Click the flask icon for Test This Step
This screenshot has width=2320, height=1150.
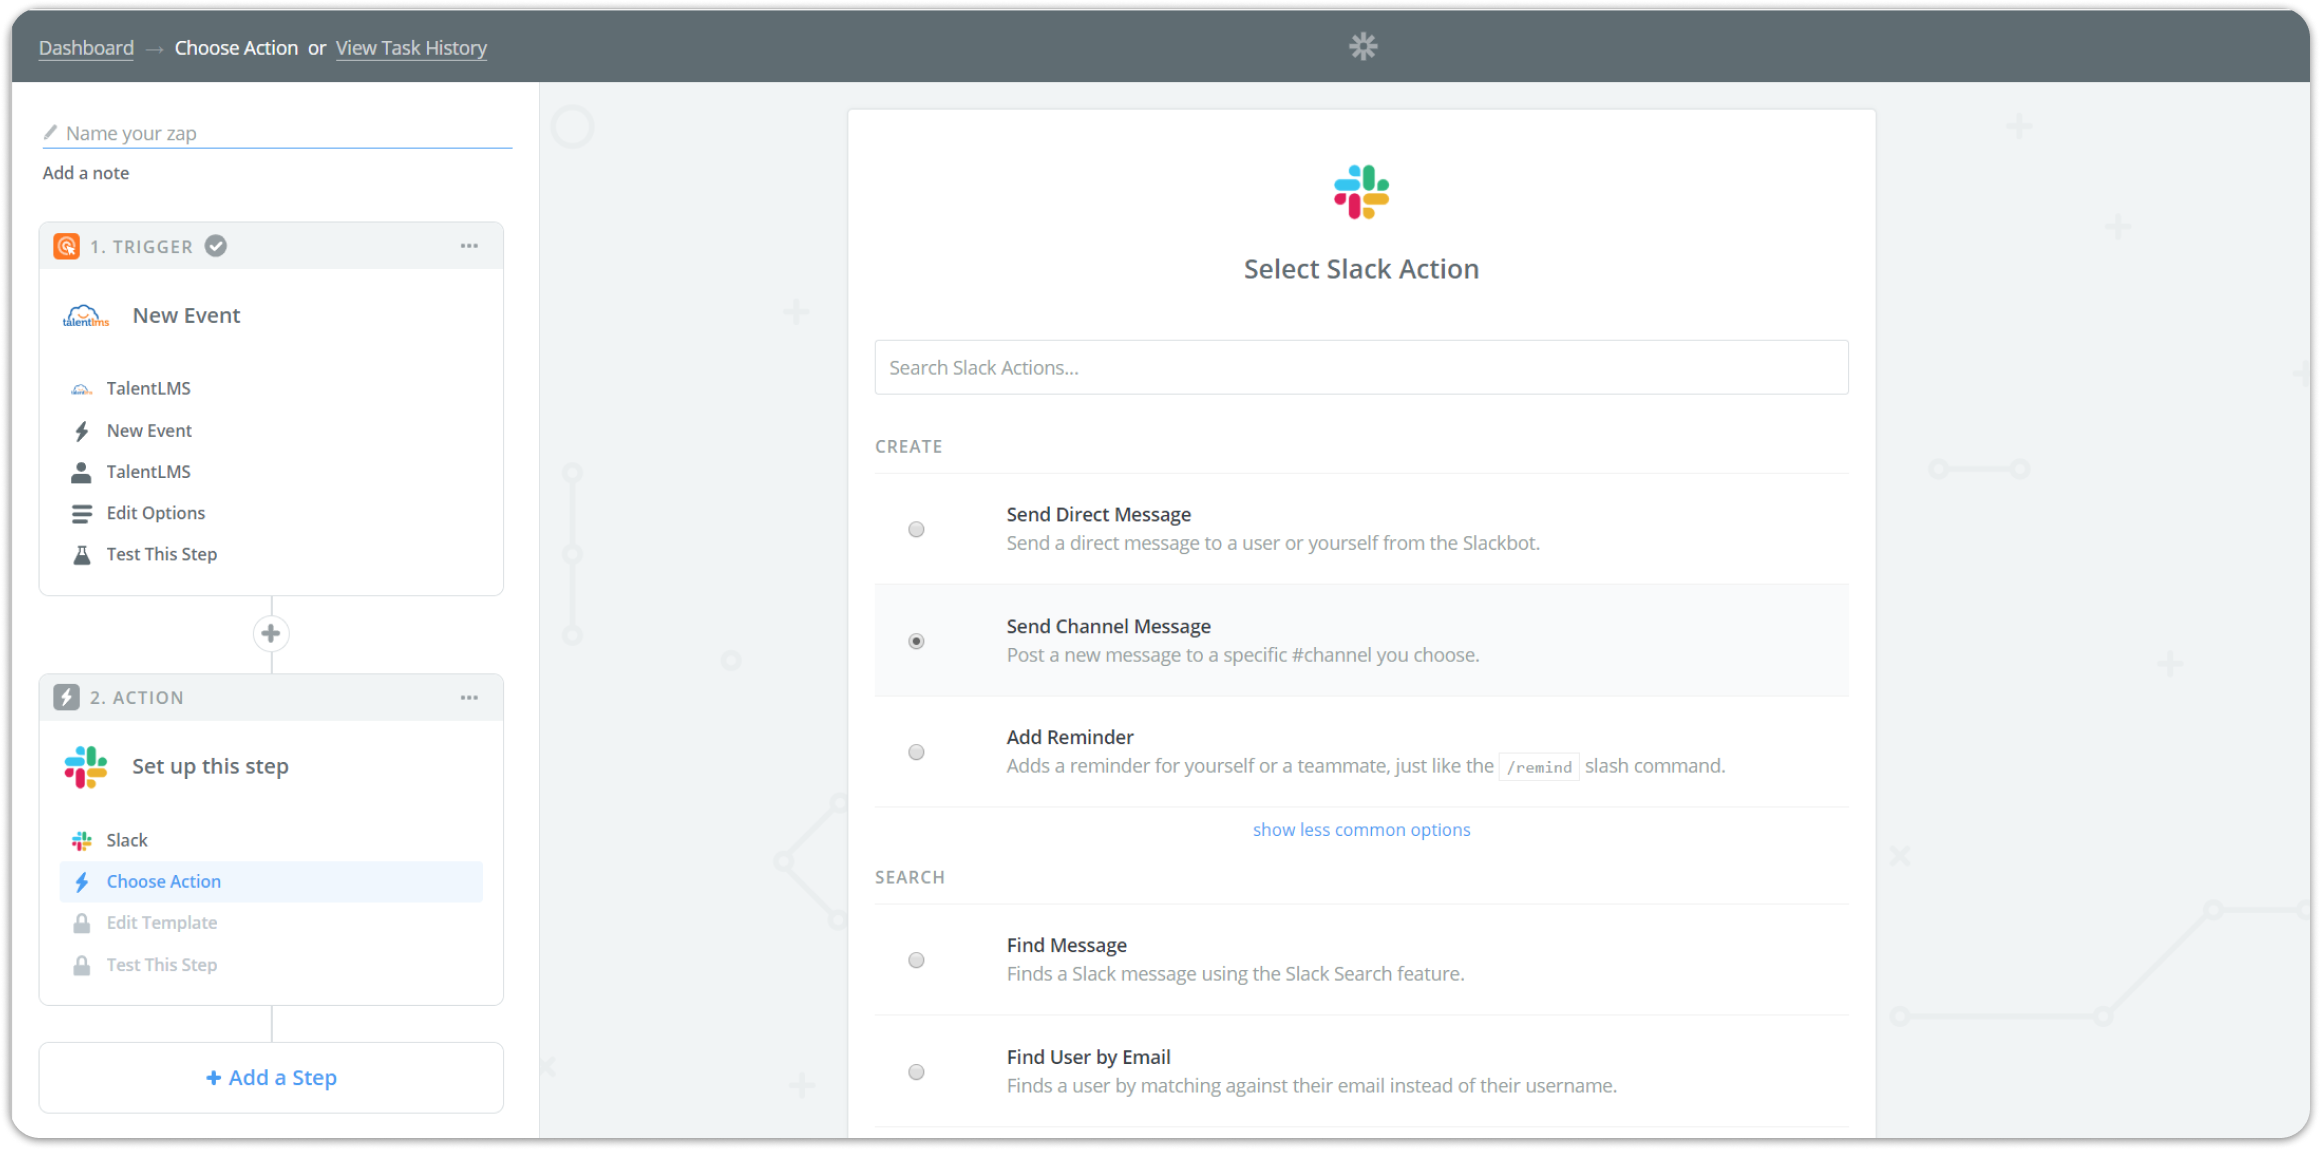point(82,553)
